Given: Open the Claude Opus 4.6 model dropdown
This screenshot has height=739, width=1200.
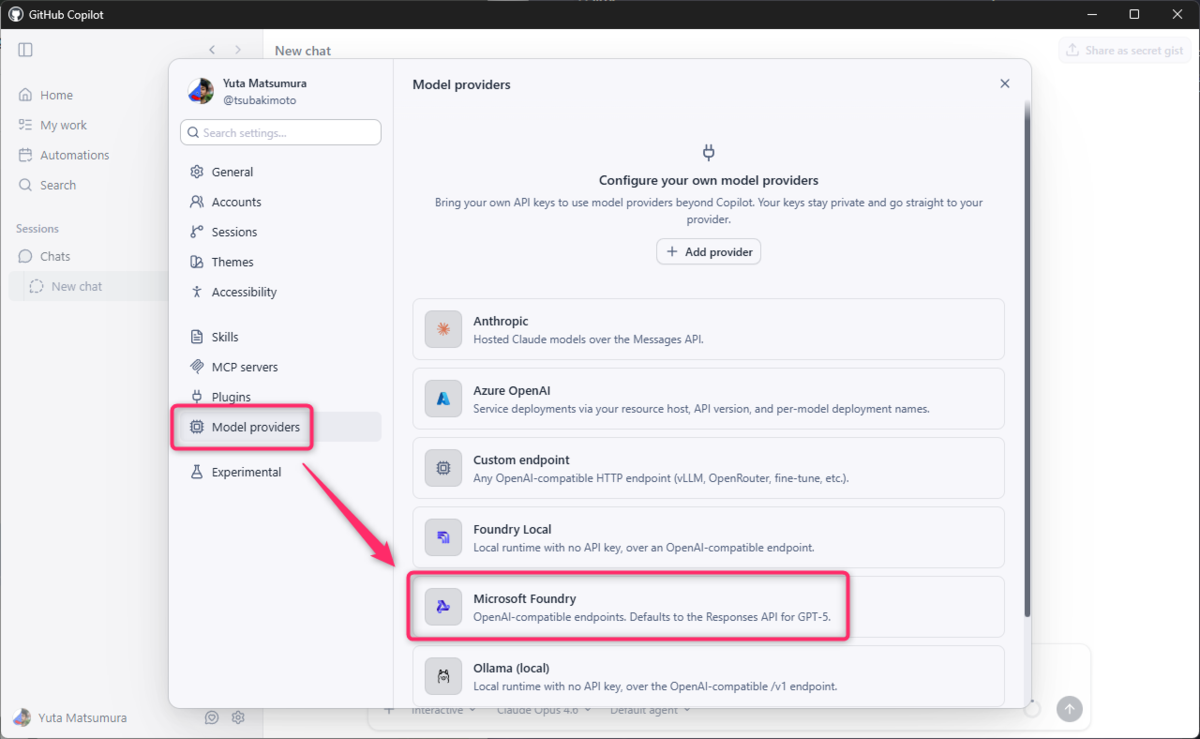Looking at the screenshot, I should pos(543,710).
